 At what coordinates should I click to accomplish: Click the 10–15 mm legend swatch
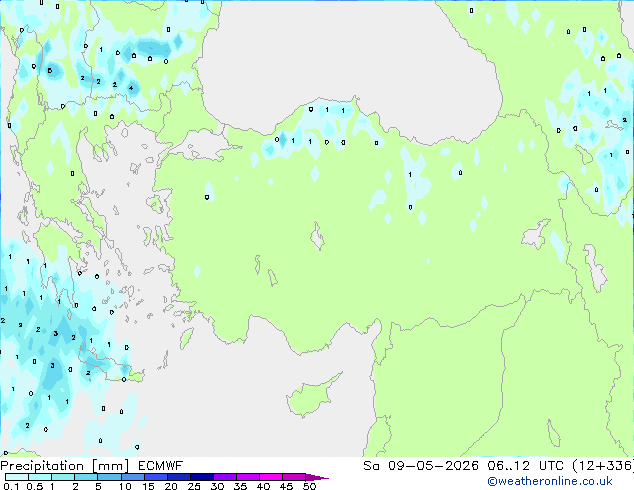tap(132, 477)
